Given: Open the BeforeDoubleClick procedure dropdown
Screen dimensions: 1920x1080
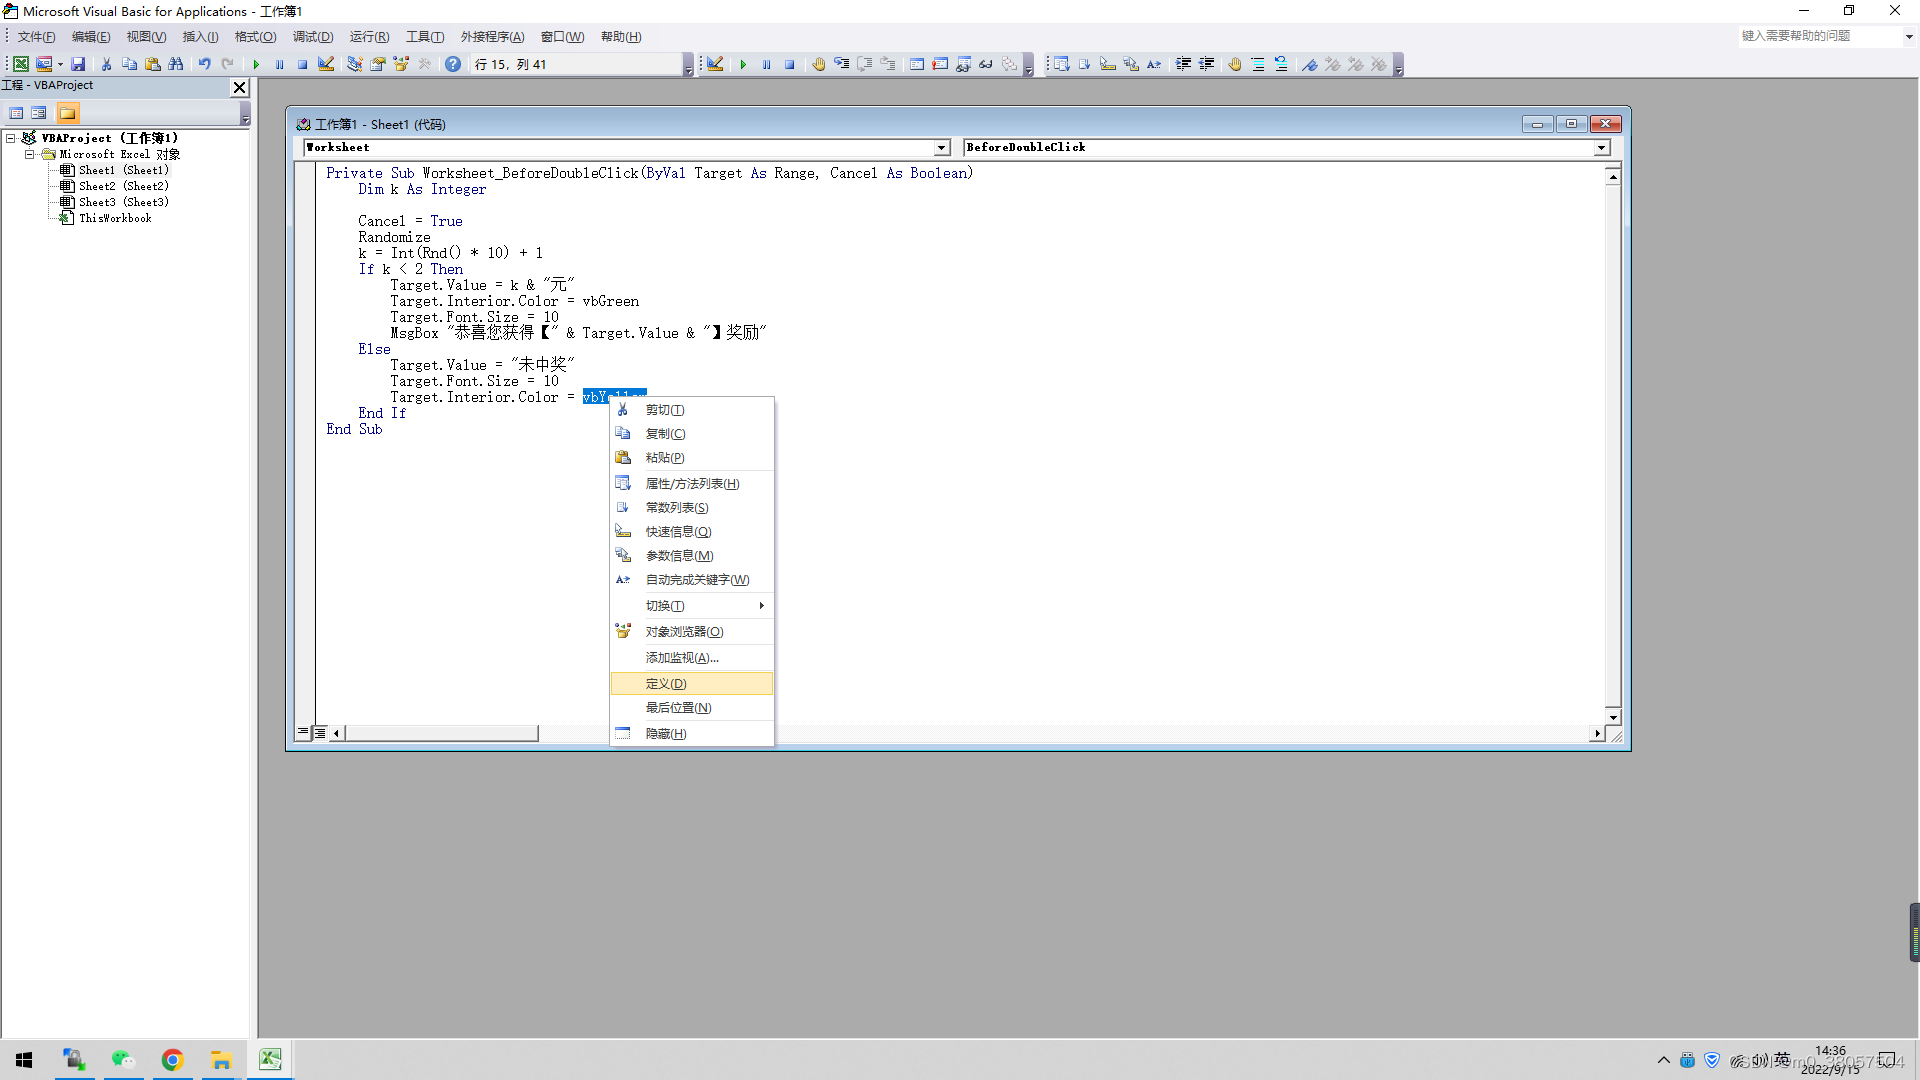Looking at the screenshot, I should point(1601,148).
